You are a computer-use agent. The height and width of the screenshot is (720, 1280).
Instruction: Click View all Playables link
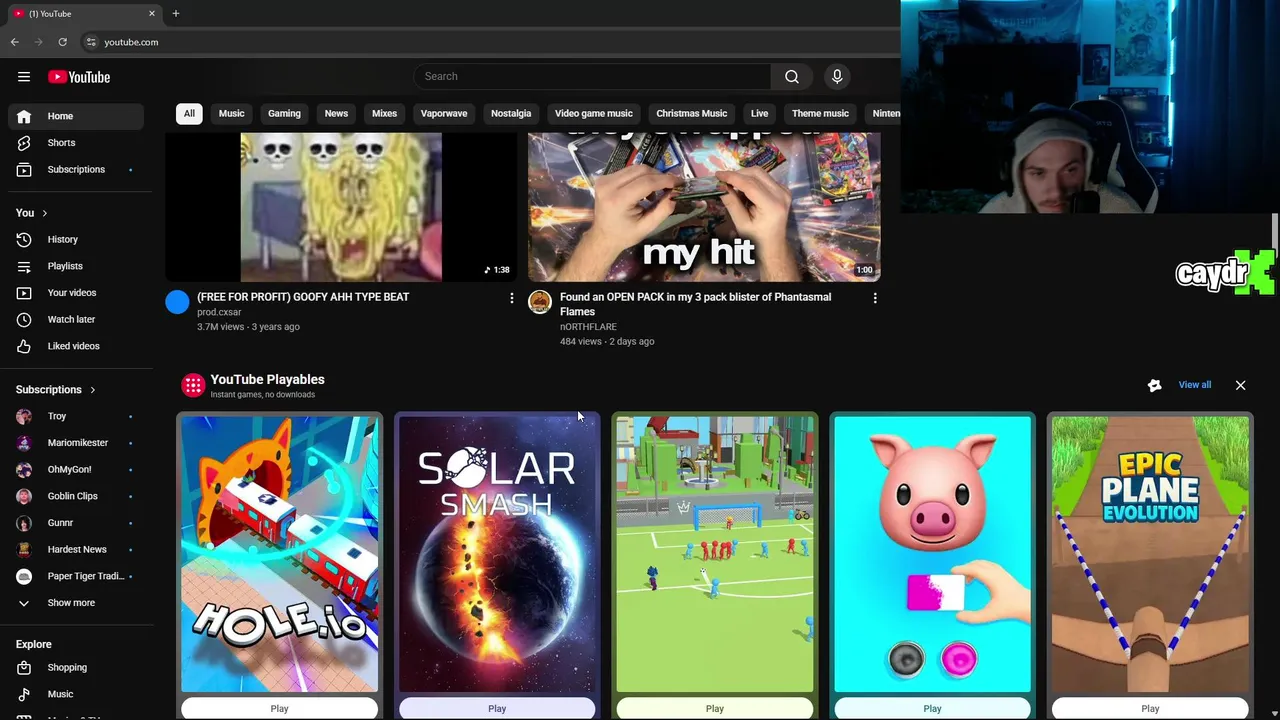point(1195,385)
